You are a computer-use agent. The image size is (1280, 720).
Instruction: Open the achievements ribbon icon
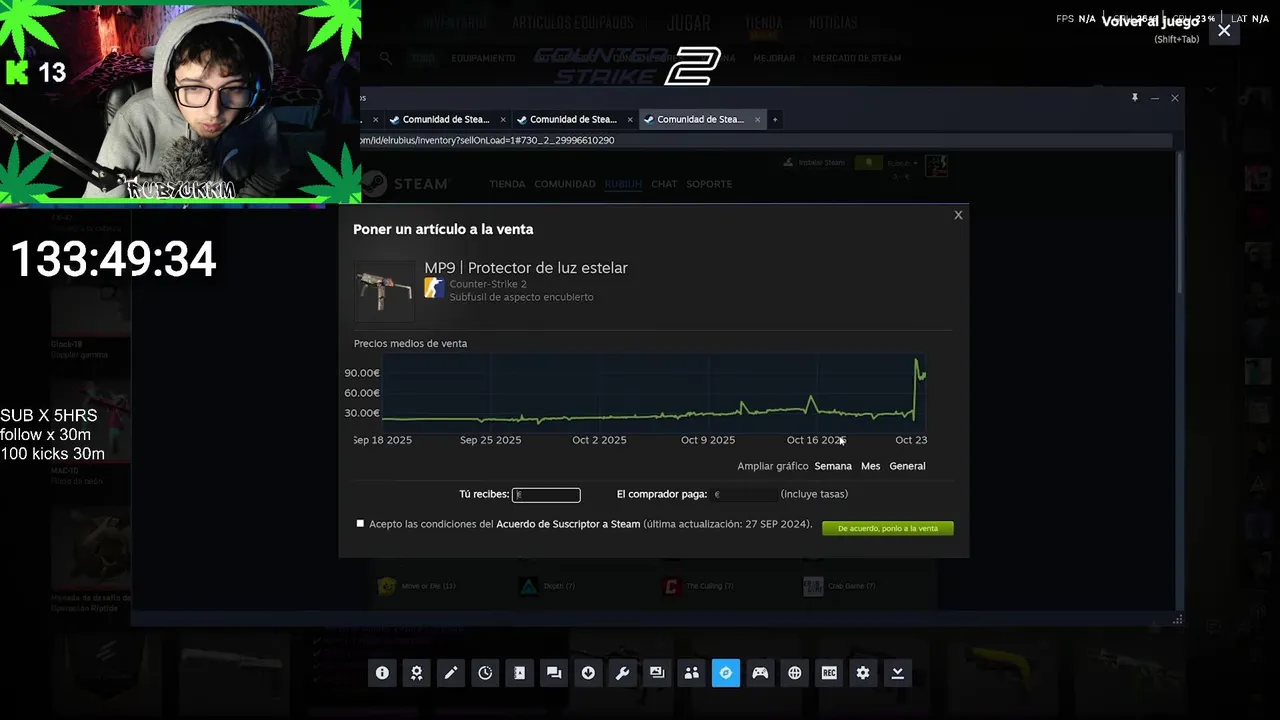click(x=417, y=673)
